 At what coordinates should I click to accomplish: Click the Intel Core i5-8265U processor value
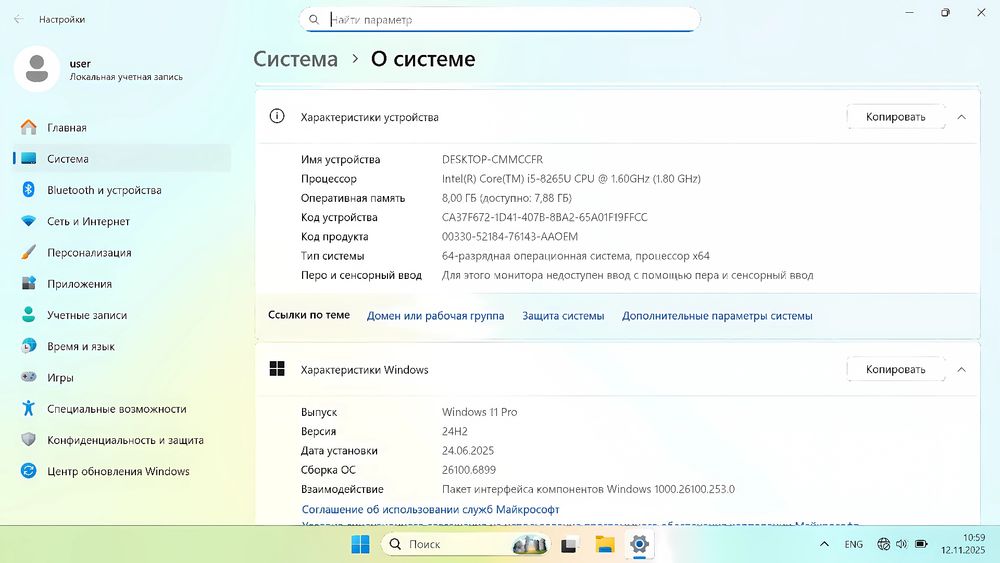click(x=571, y=179)
